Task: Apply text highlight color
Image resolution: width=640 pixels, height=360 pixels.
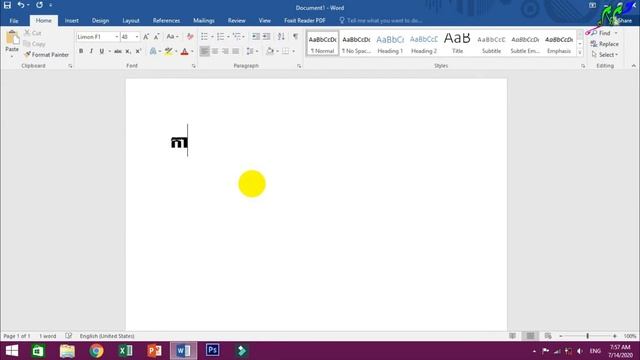Action: click(168, 51)
